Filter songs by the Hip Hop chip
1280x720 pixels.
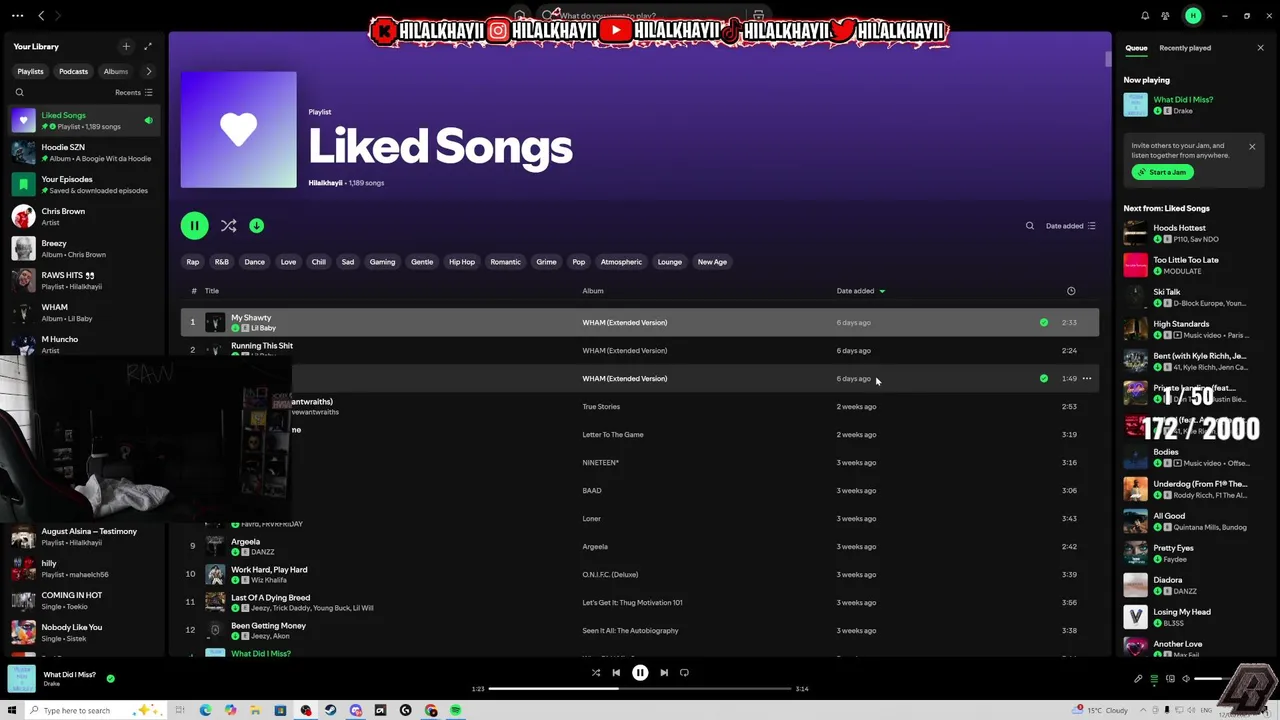tap(462, 262)
